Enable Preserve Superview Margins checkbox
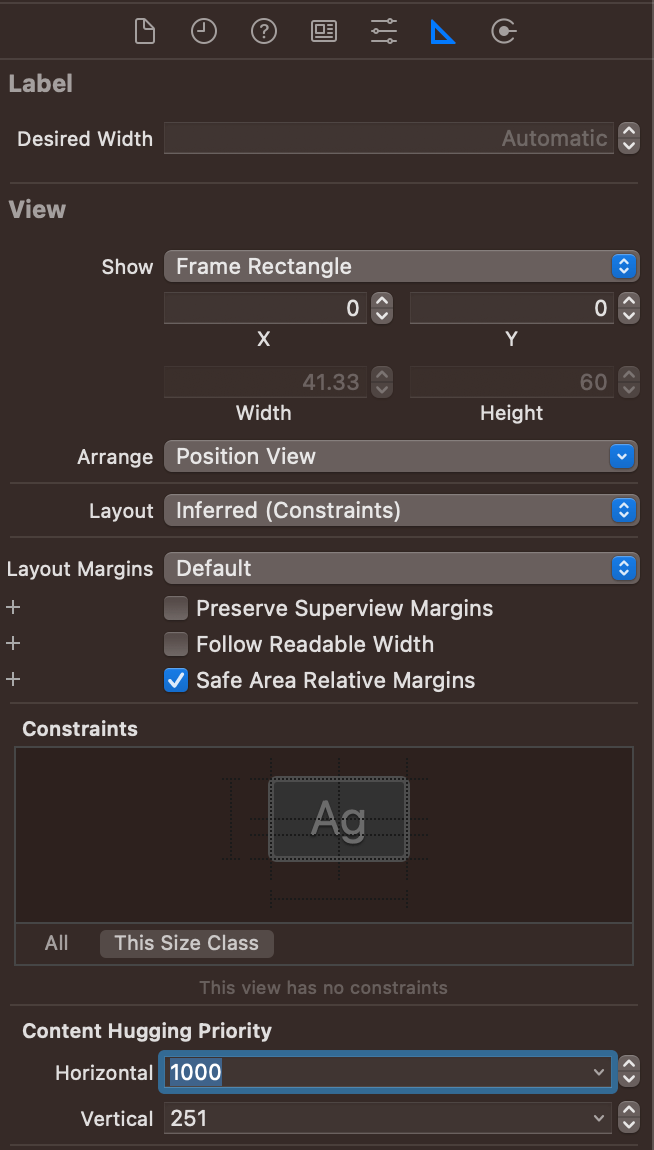The height and width of the screenshot is (1150, 654). point(176,608)
